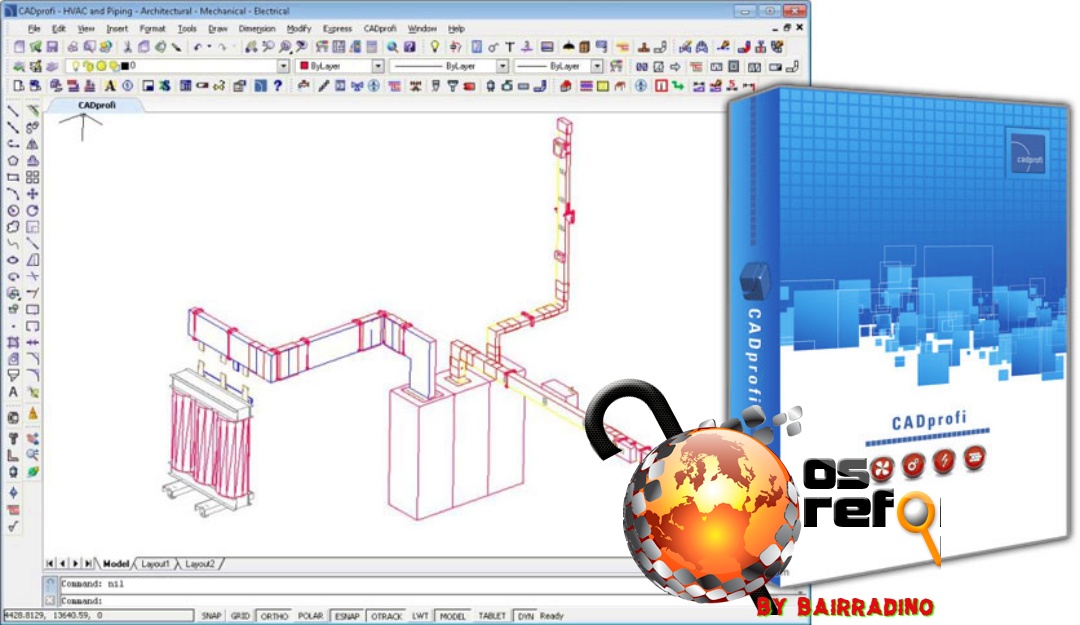This screenshot has width=1080, height=625.
Task: Open the Edit menu
Action: click(x=59, y=29)
